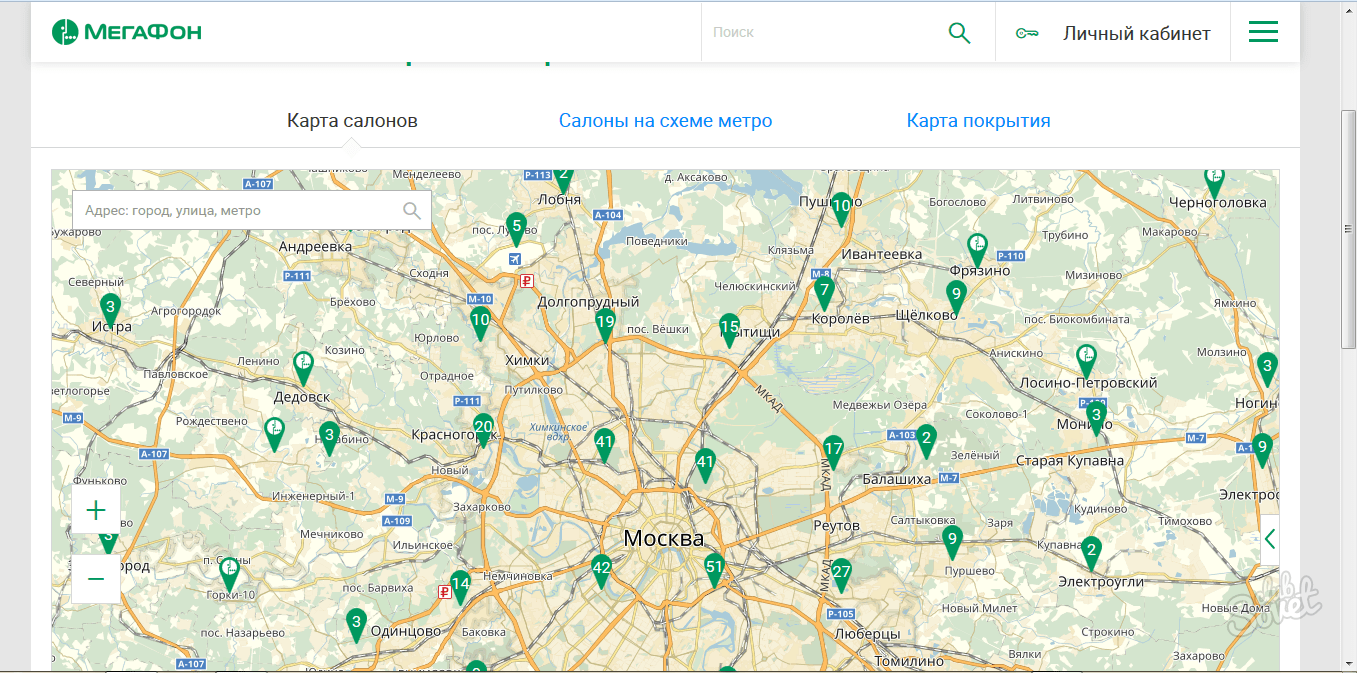Select the salon marker near Дедовск

tap(303, 366)
